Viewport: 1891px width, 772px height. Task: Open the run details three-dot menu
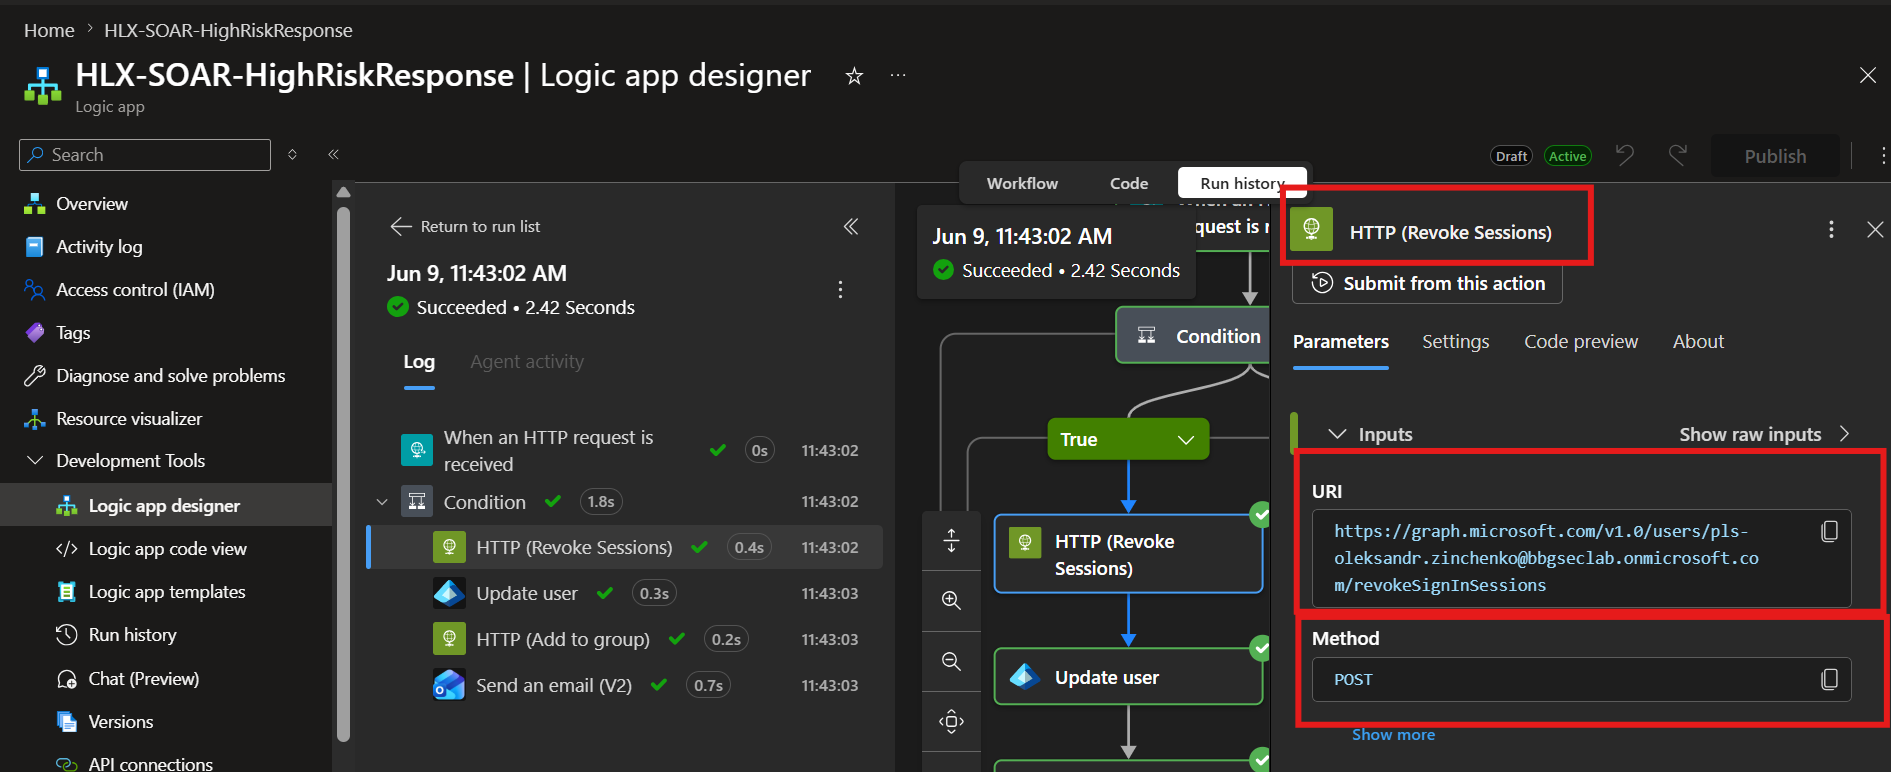click(840, 290)
